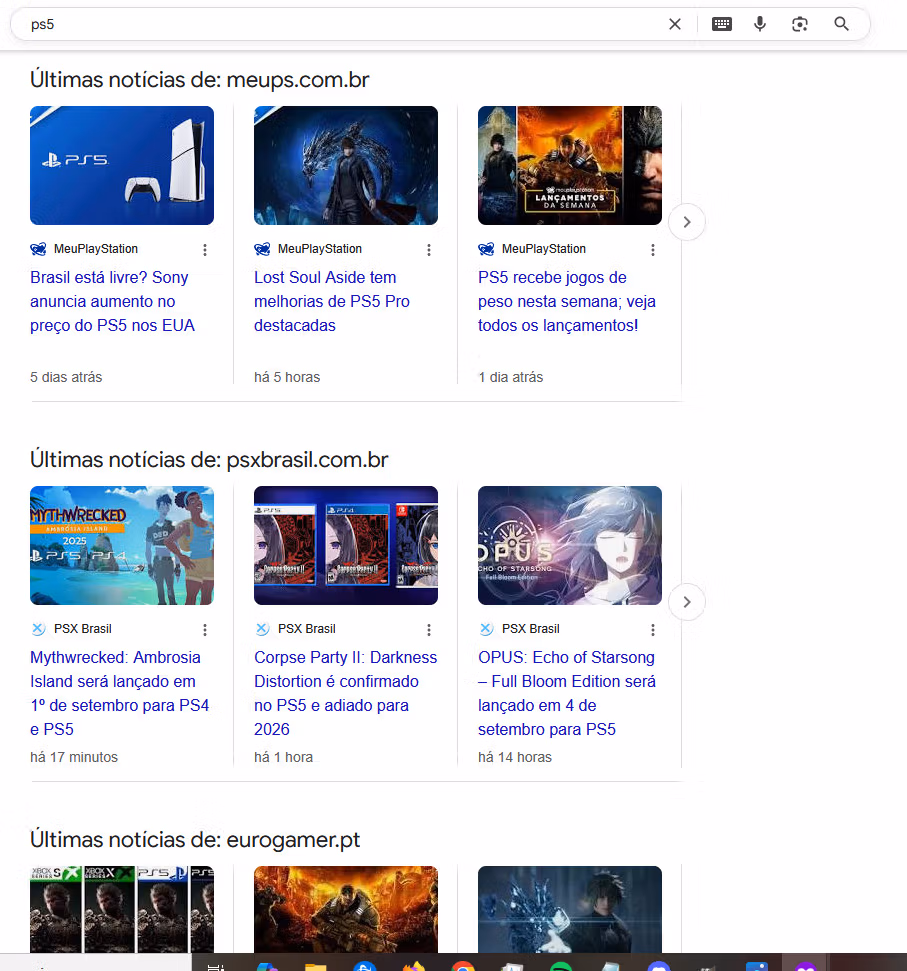This screenshot has width=907, height=971.
Task: Open options menu for the PS5 price article
Action: click(205, 250)
